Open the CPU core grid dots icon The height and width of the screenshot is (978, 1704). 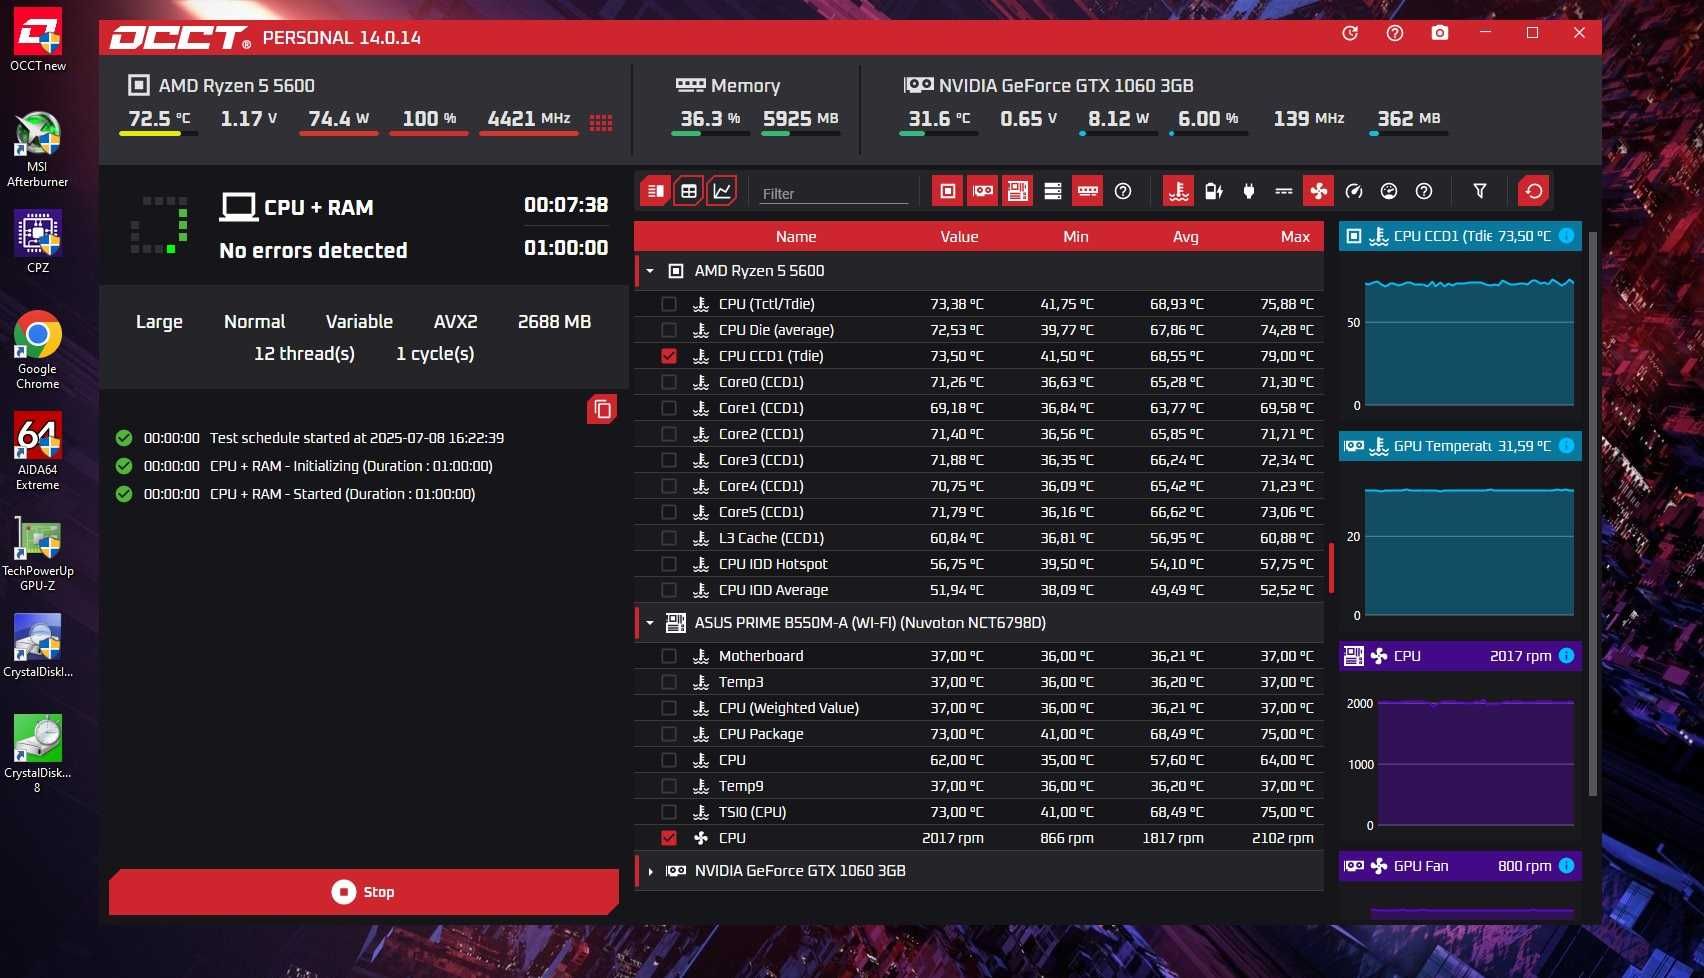pos(601,123)
